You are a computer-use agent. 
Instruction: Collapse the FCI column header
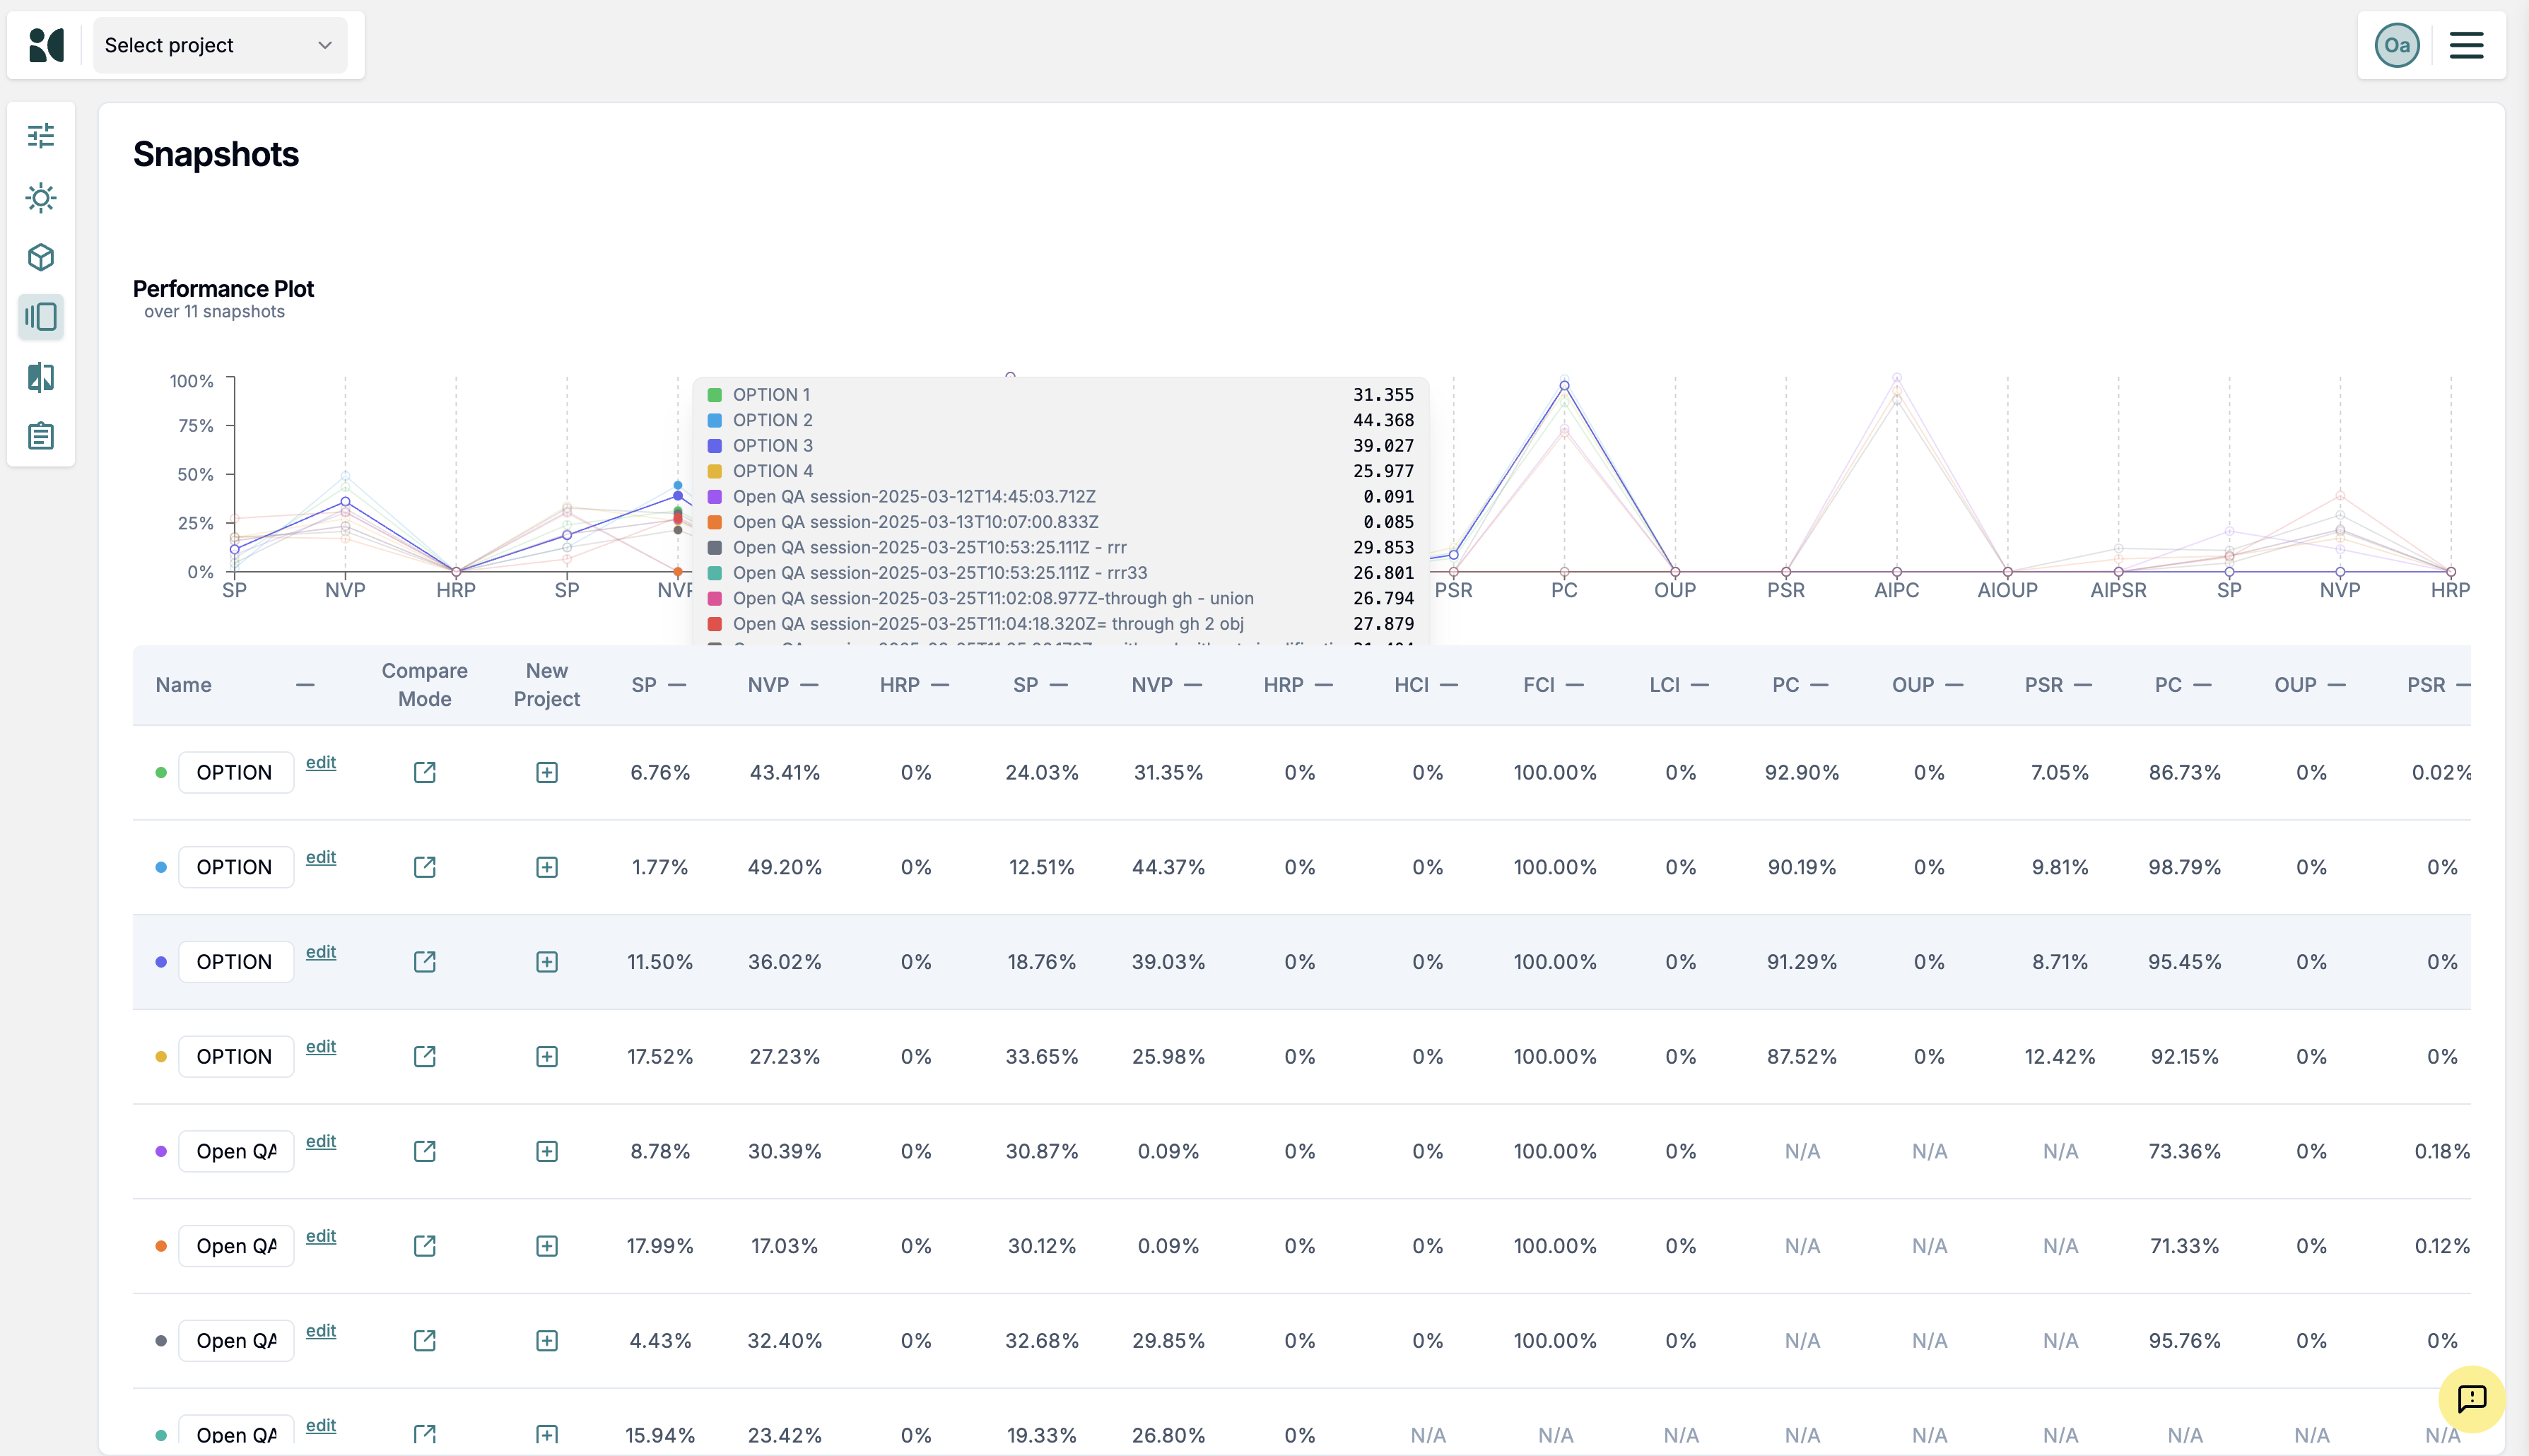coord(1574,685)
